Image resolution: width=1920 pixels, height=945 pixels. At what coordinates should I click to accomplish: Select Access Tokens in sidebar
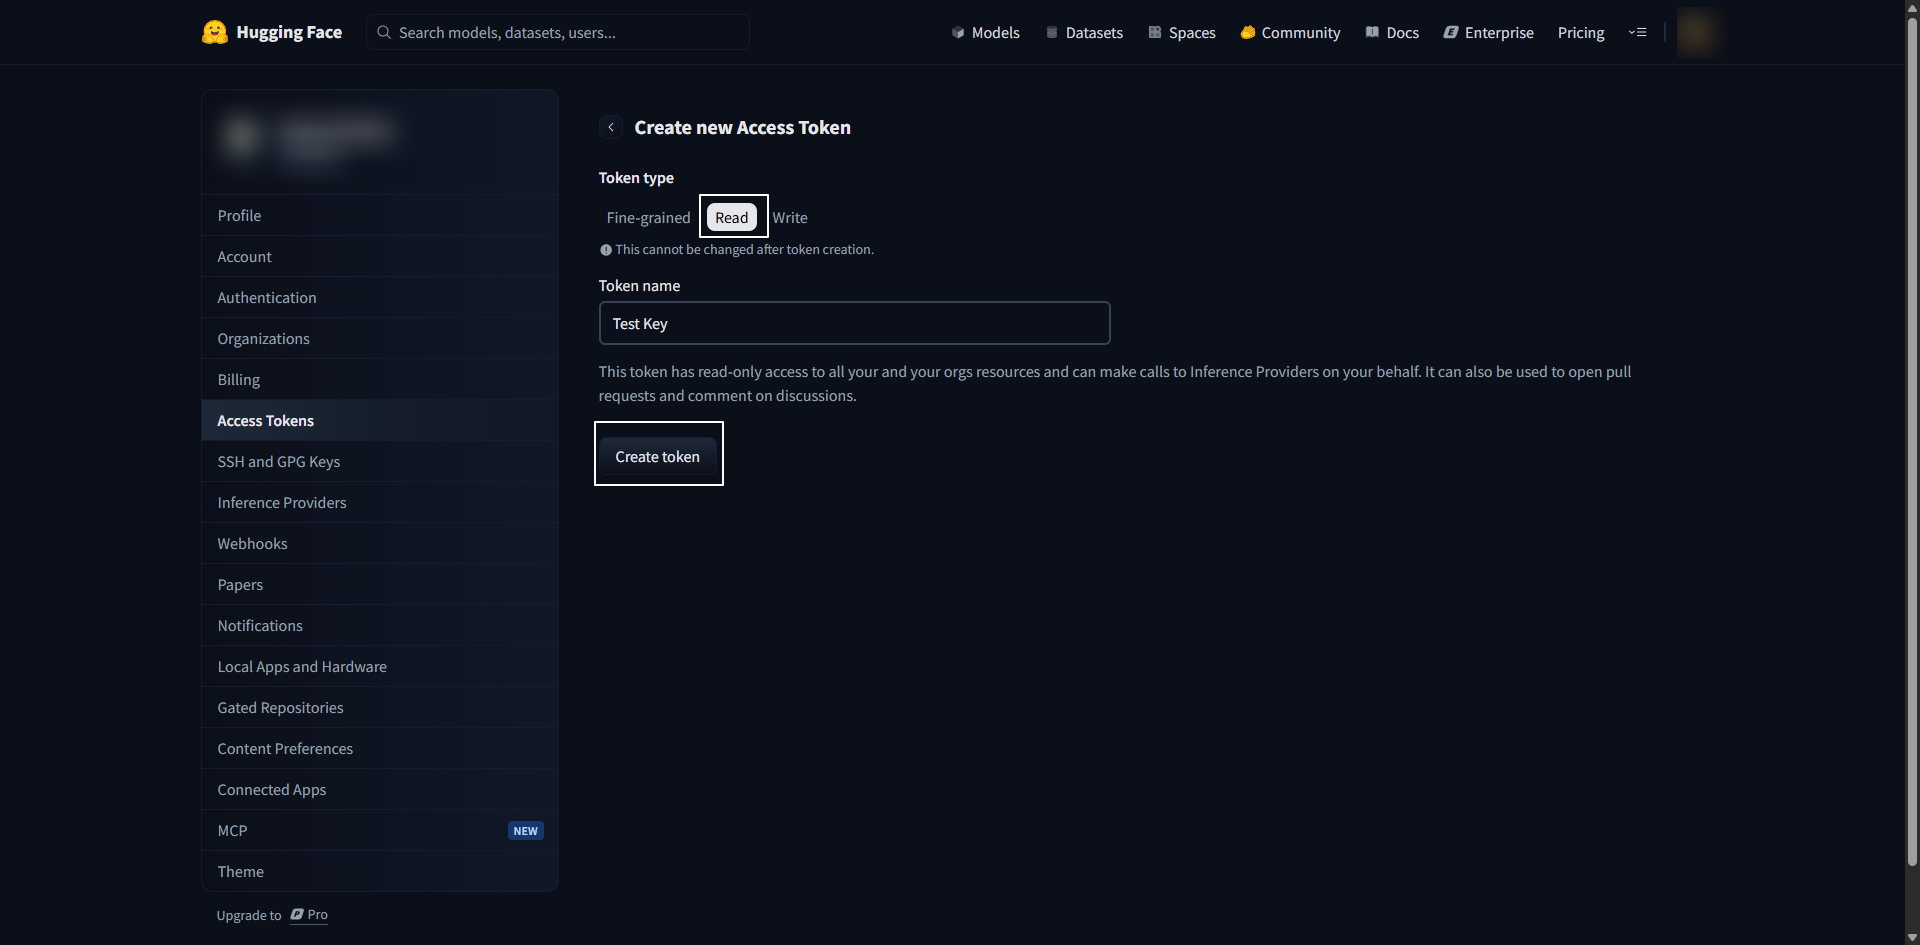380,420
